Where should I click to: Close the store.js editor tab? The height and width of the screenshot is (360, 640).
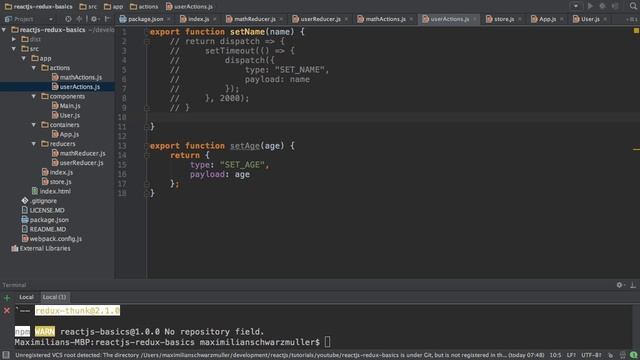[520, 19]
